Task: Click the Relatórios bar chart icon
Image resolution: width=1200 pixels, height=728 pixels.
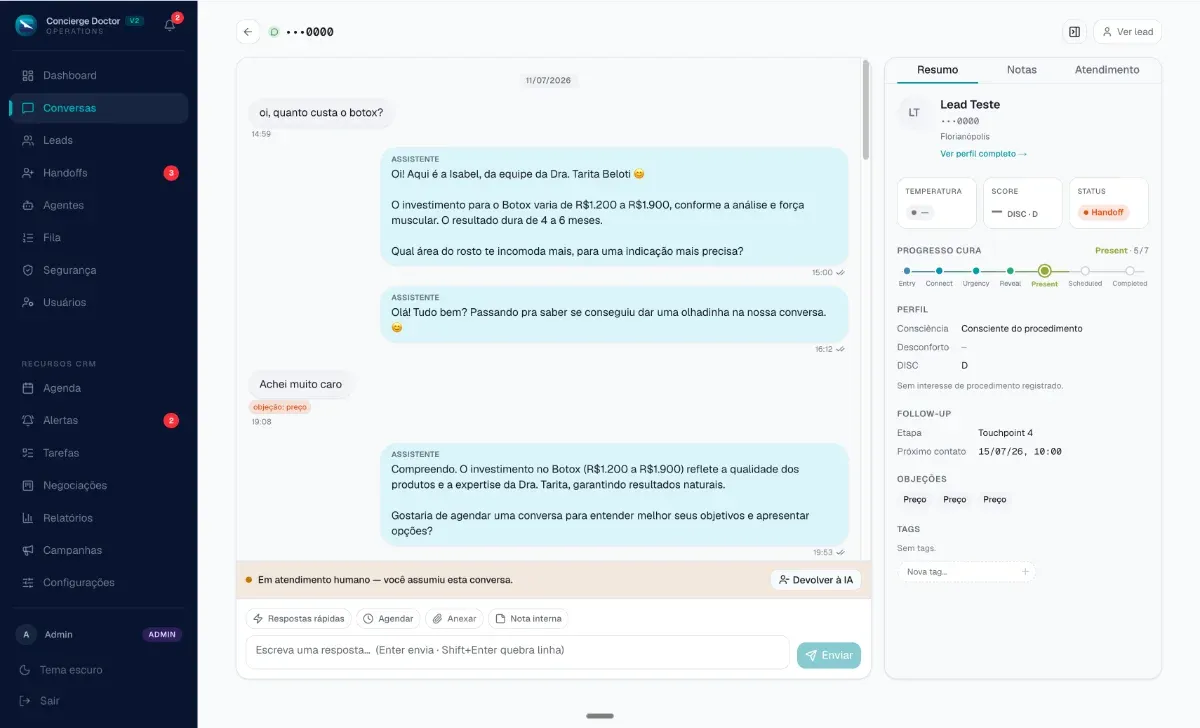Action: click(28, 518)
